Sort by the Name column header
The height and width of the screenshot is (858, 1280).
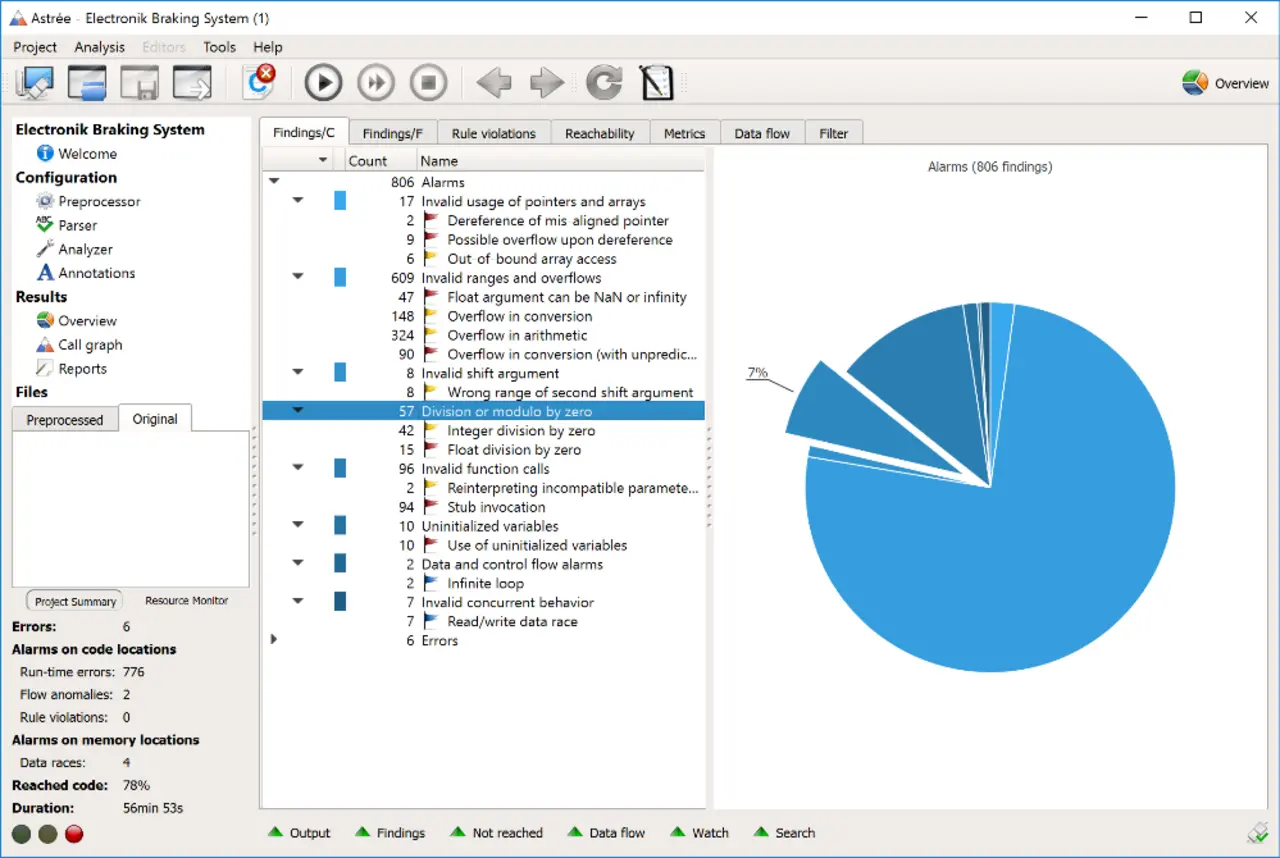(560, 160)
